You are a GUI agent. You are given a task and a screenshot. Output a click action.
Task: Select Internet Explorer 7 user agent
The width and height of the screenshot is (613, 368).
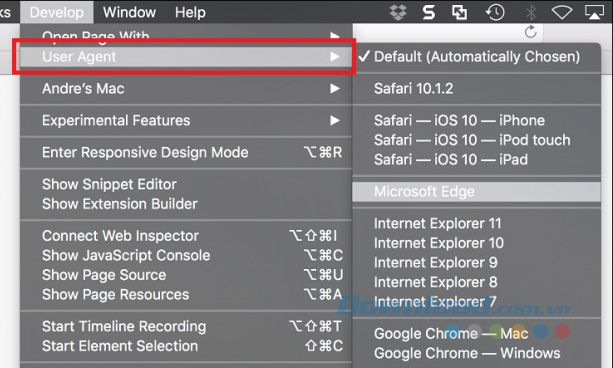pos(477,302)
